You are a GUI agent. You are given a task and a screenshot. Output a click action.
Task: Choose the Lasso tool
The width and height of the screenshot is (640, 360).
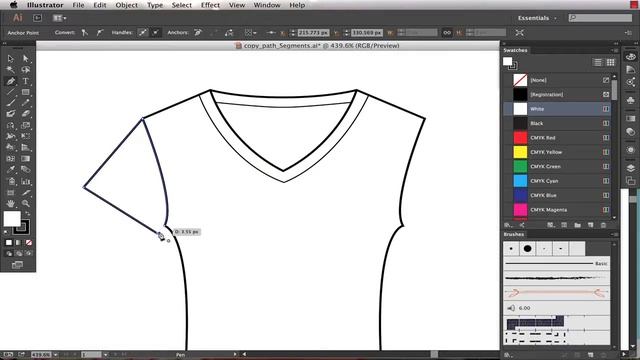click(x=26, y=70)
